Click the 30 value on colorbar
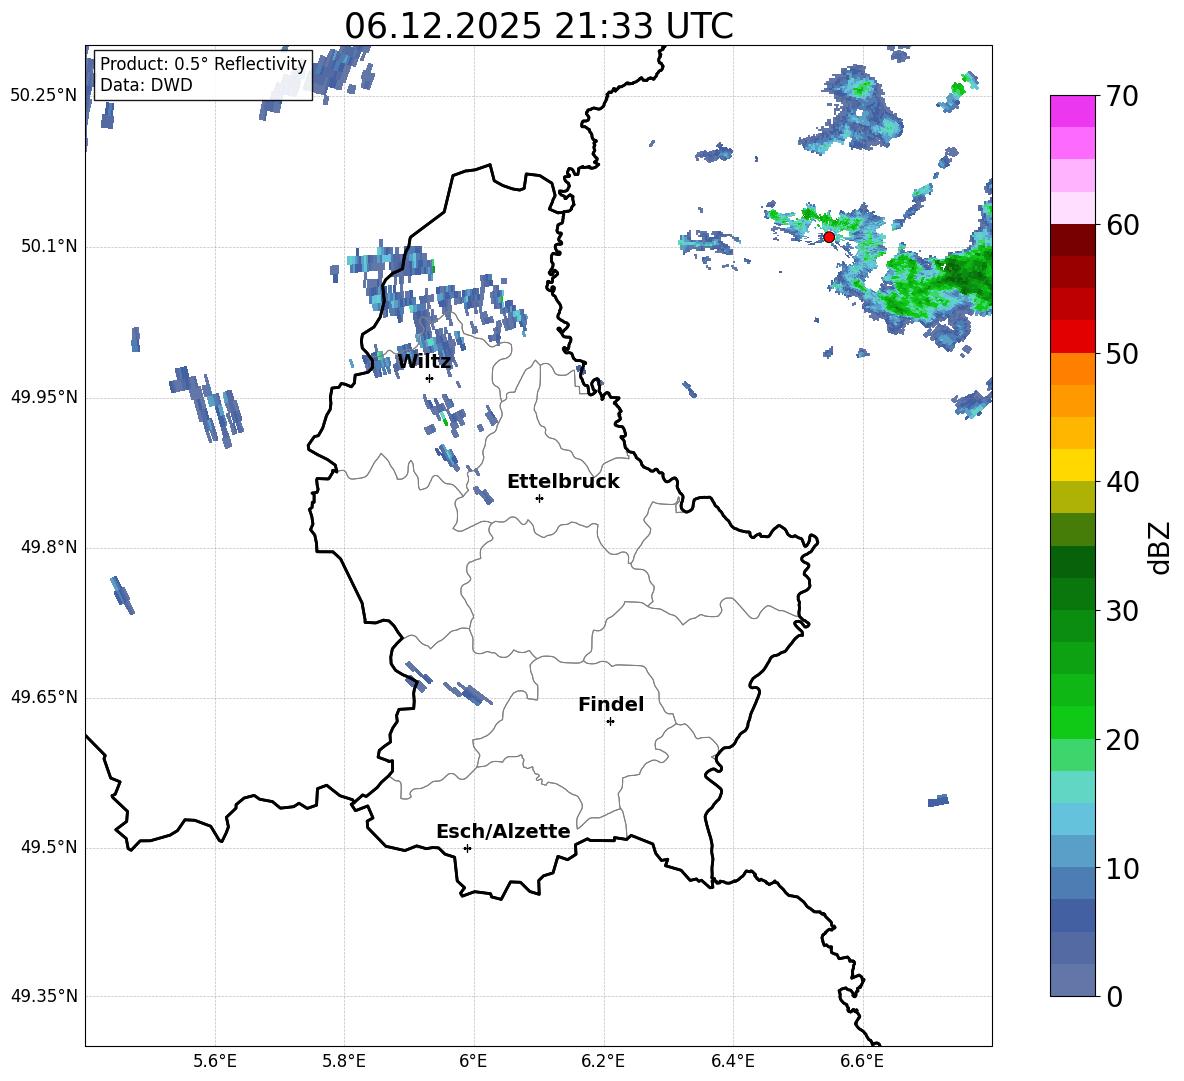 (x=1122, y=611)
